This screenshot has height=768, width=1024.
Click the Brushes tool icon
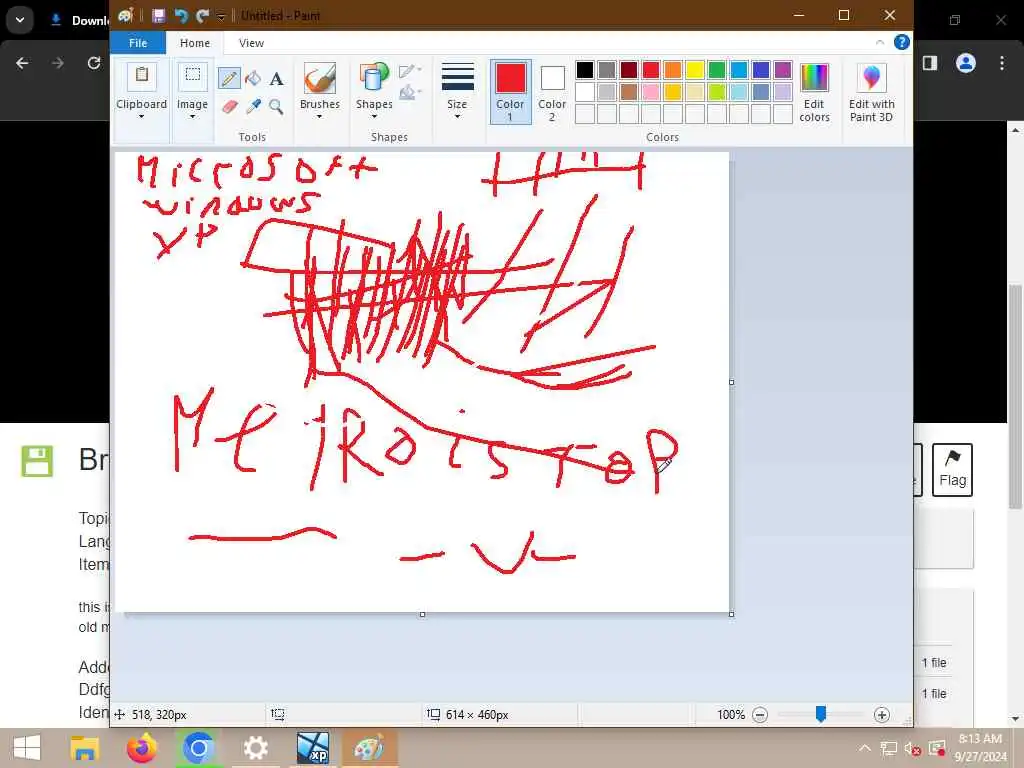319,79
